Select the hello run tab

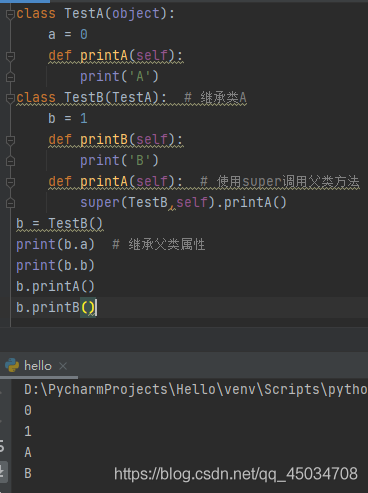(x=38, y=366)
